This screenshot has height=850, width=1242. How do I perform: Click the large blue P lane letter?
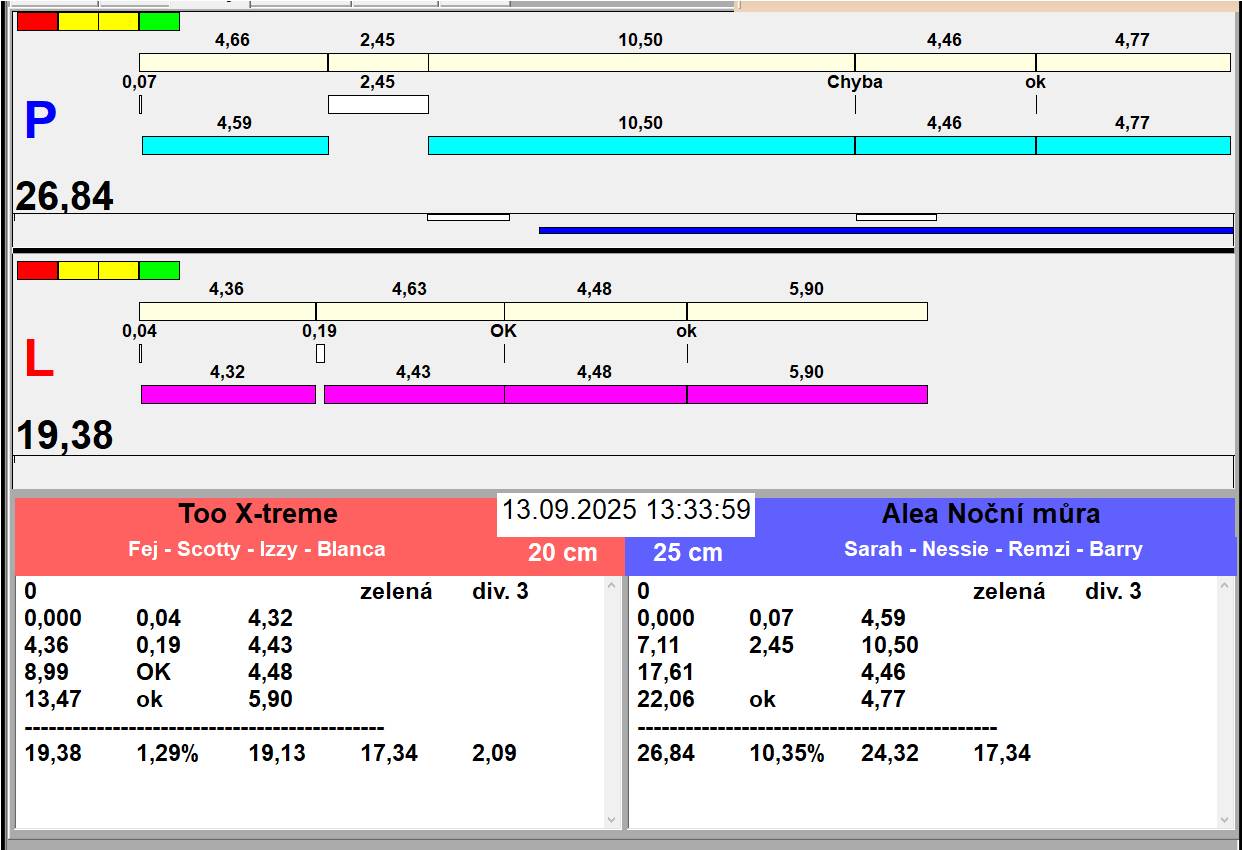pyautogui.click(x=39, y=122)
